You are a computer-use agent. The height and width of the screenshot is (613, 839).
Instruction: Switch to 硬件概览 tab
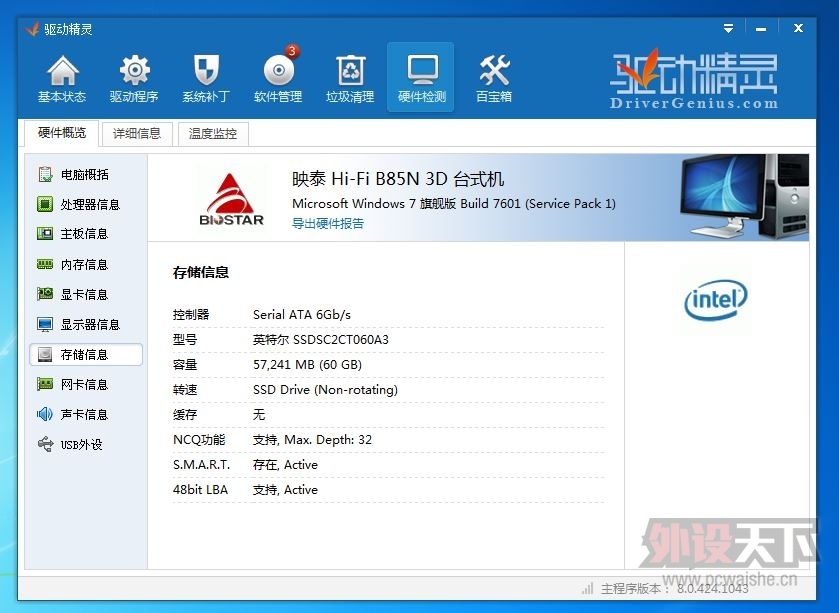tap(62, 133)
